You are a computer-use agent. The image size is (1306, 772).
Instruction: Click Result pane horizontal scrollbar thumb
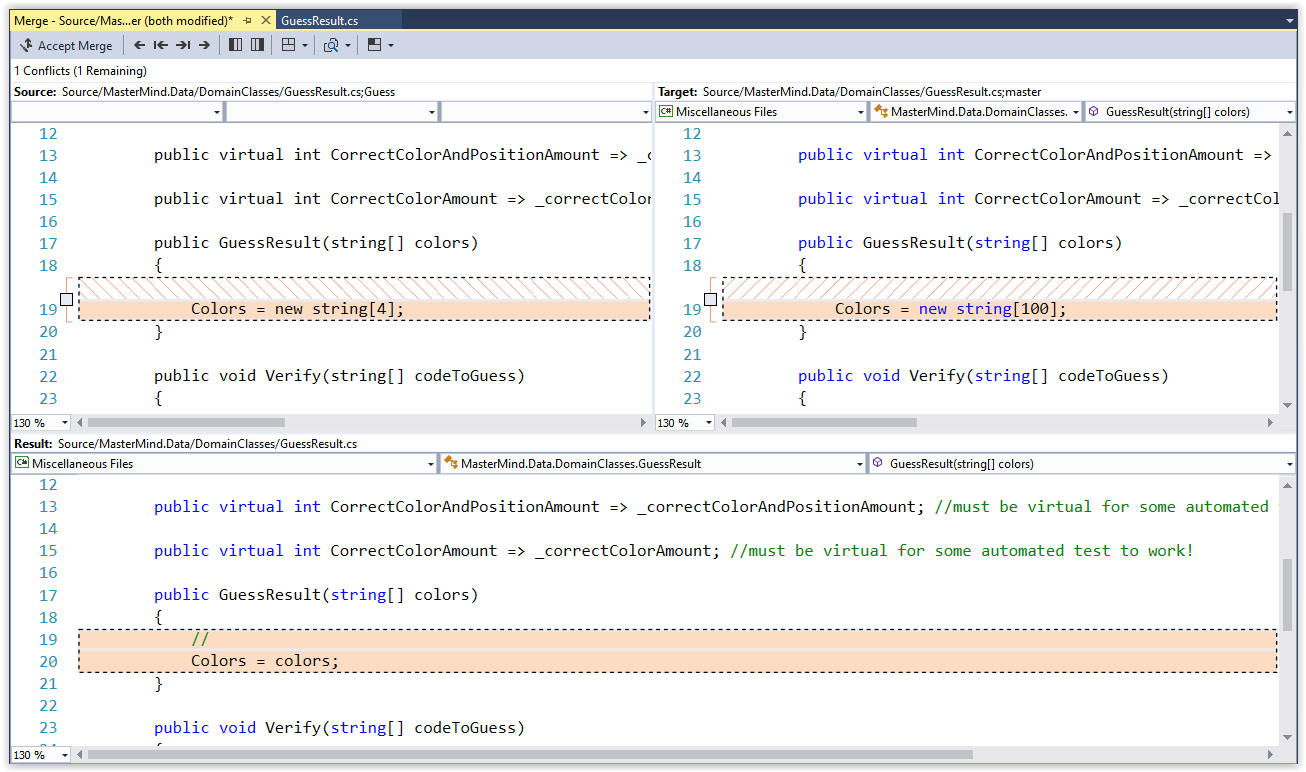[531, 755]
